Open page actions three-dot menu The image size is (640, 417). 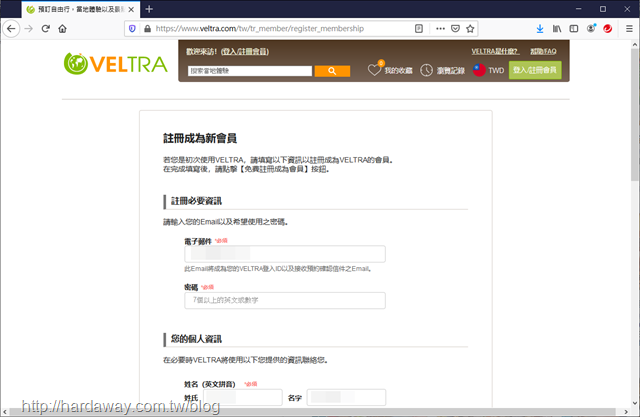[440, 29]
